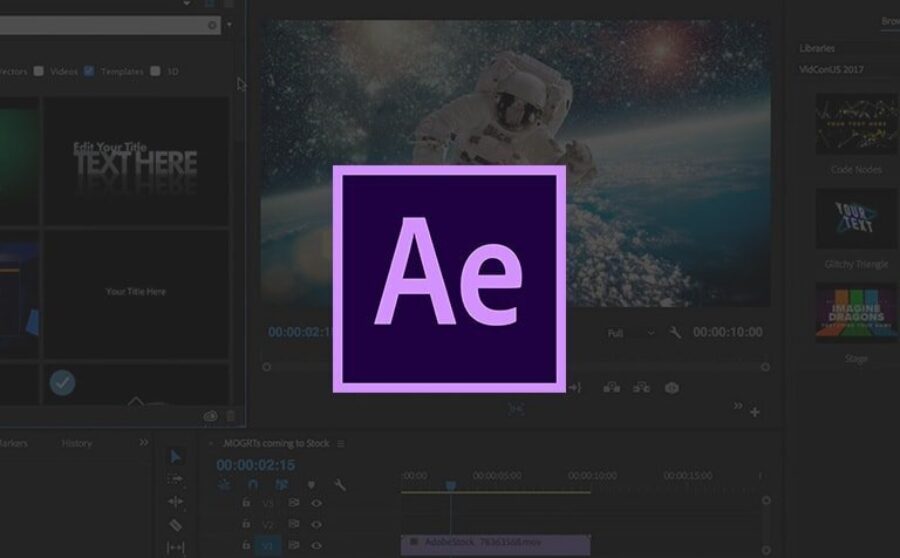Uncheck the Templates checkbox
The width and height of the screenshot is (900, 558).
[89, 71]
